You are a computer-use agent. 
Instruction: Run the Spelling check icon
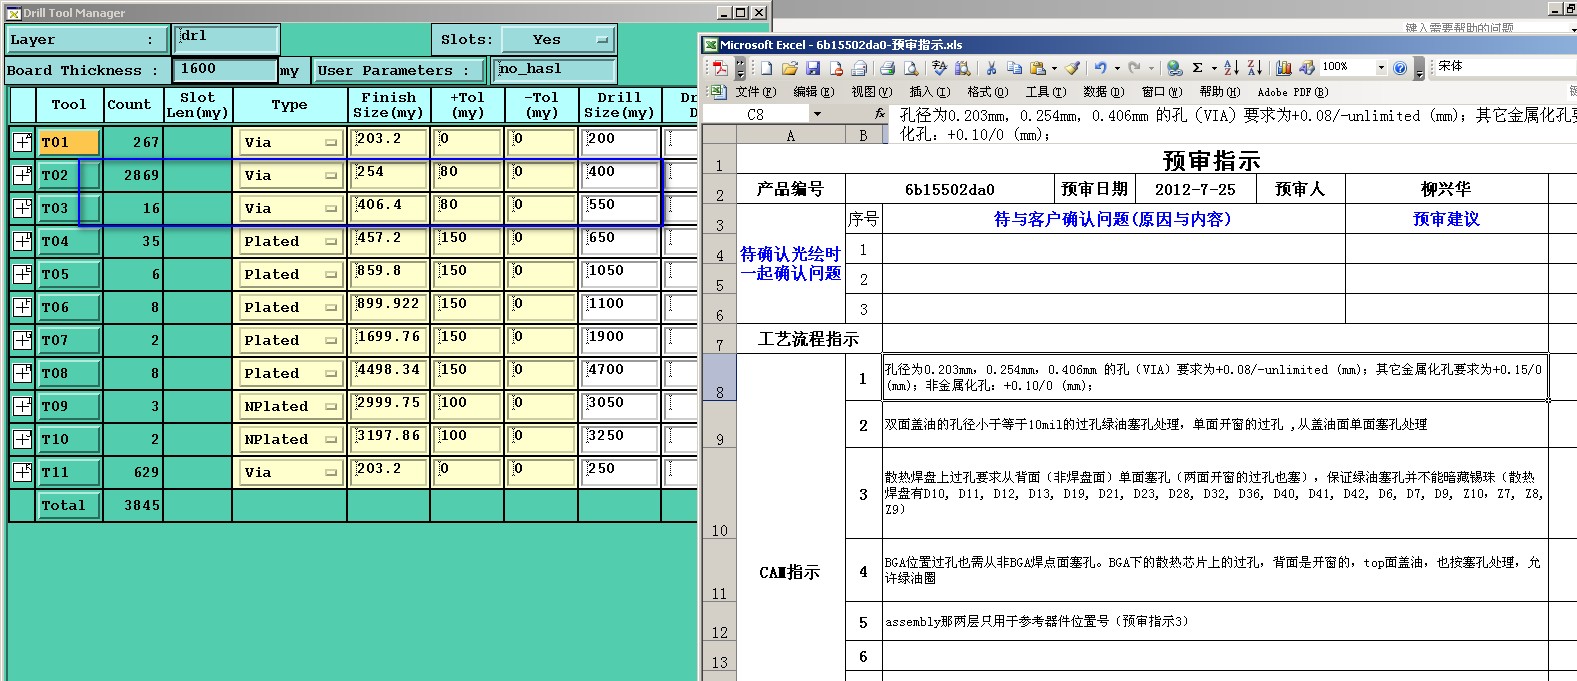(939, 67)
